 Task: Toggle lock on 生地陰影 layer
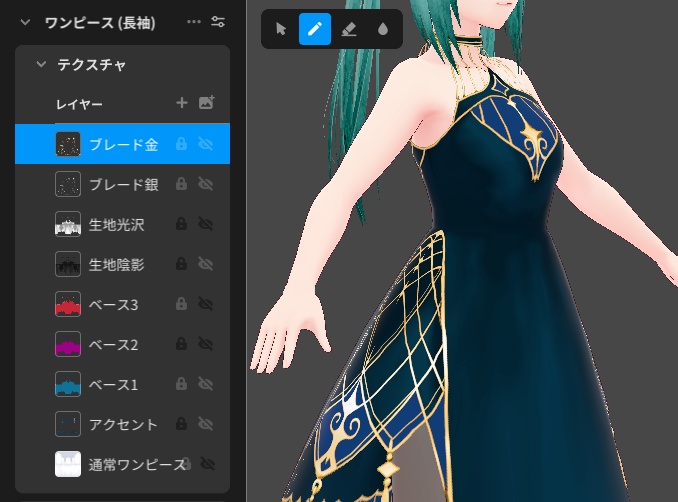(182, 264)
